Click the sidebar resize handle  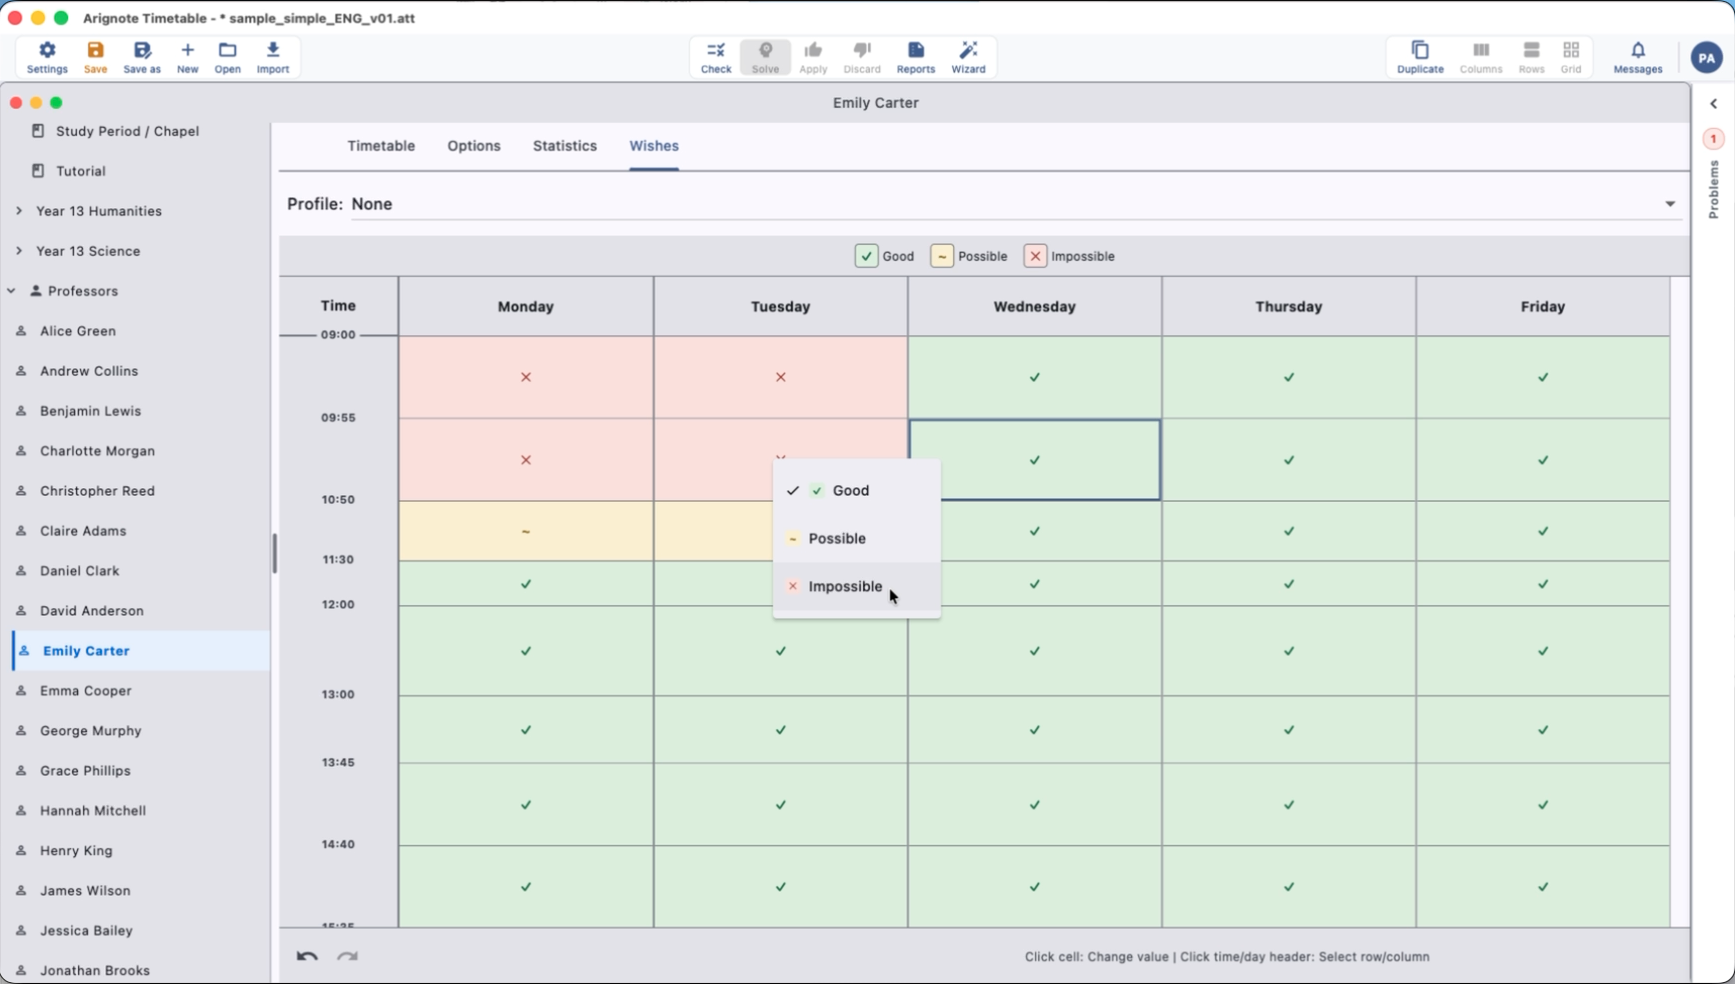point(274,553)
